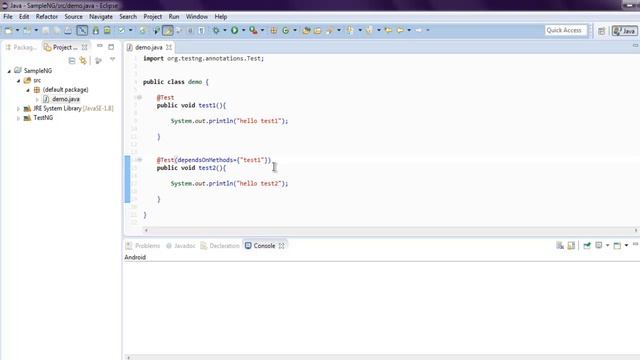The height and width of the screenshot is (360, 640).
Task: Close the Project Explorer view
Action: [84, 47]
